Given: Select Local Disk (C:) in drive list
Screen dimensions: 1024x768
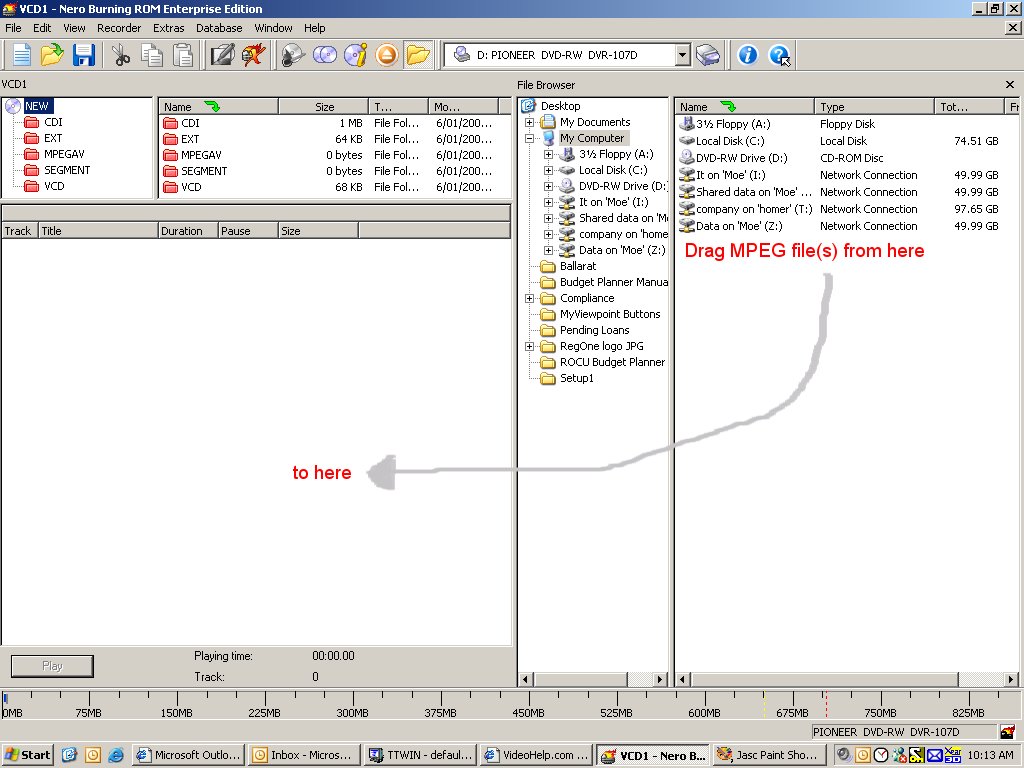Looking at the screenshot, I should point(729,141).
